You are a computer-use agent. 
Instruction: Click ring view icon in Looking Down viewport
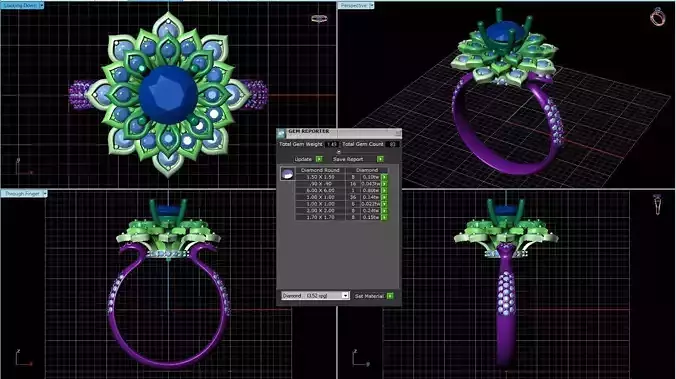coord(319,19)
